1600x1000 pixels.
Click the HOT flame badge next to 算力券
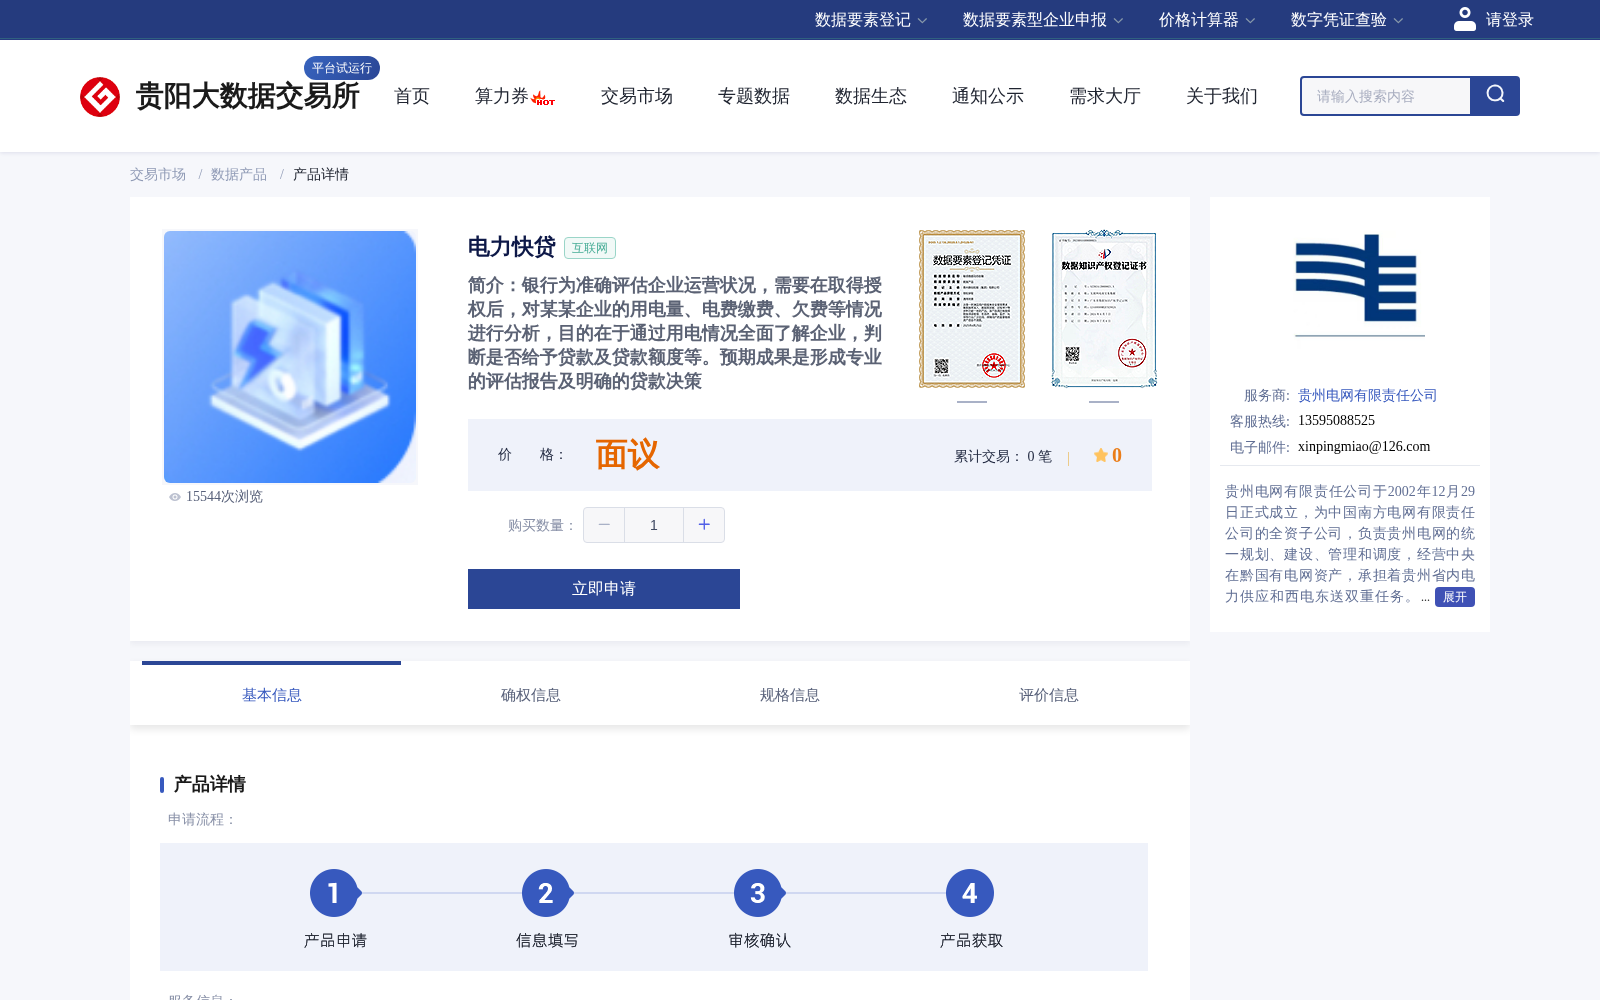[x=543, y=98]
